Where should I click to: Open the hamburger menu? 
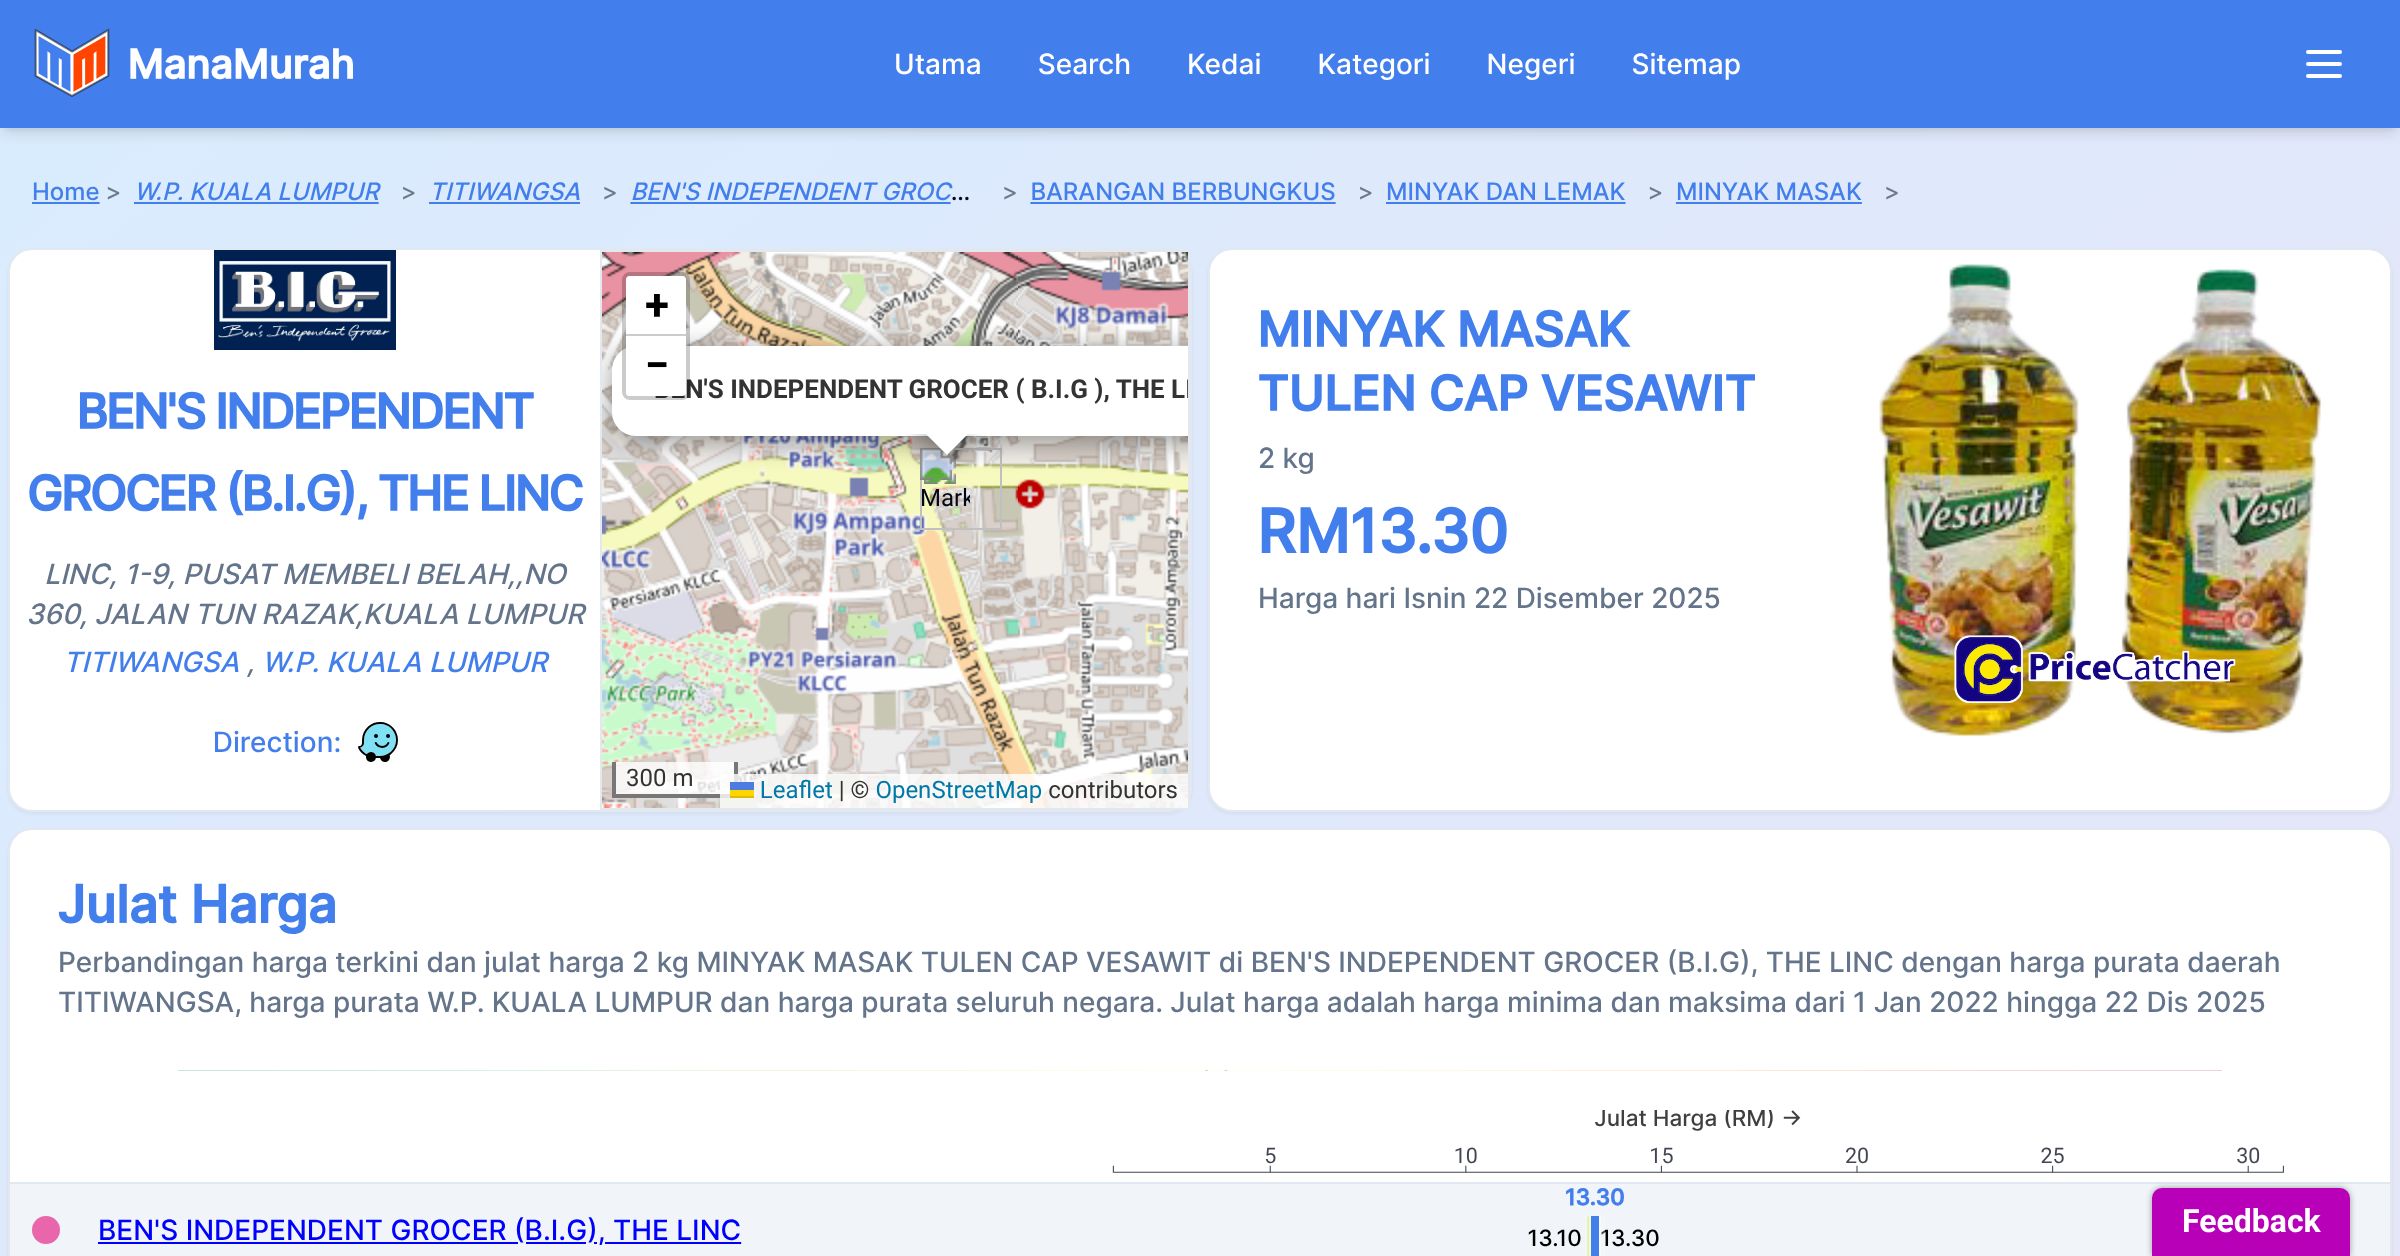[2323, 64]
